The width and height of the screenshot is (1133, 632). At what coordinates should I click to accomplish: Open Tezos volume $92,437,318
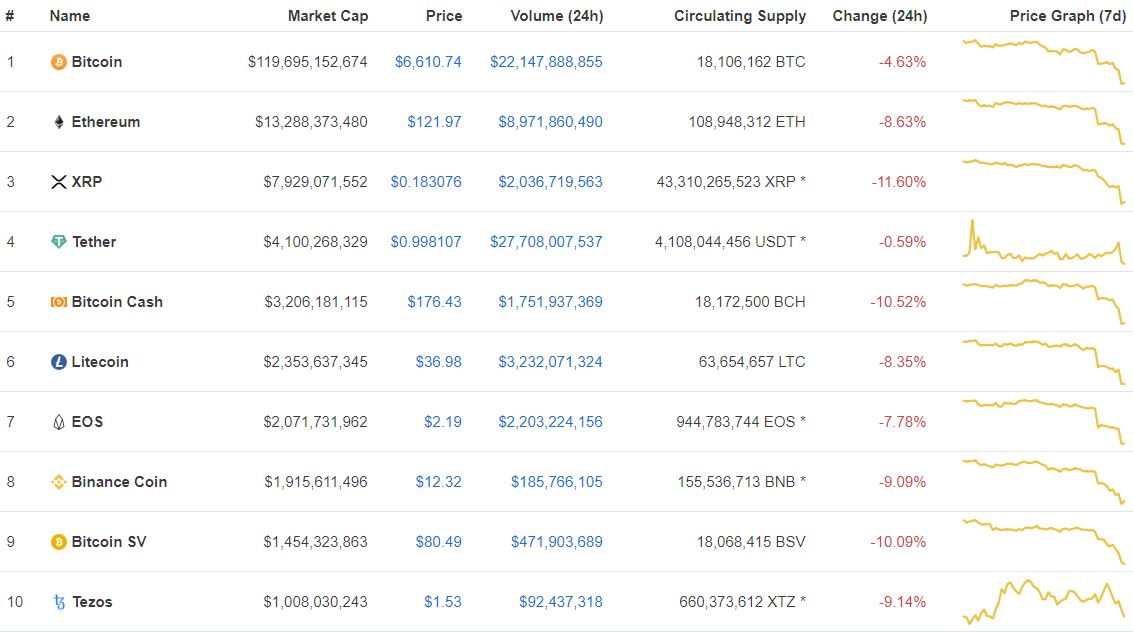pyautogui.click(x=561, y=602)
